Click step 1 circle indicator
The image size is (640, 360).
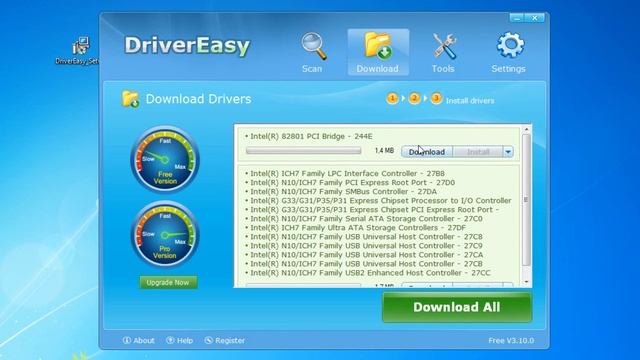pyautogui.click(x=392, y=98)
